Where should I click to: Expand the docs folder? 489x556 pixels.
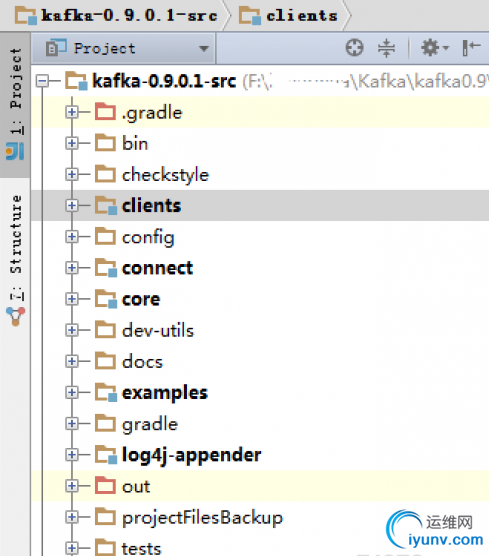(72, 361)
